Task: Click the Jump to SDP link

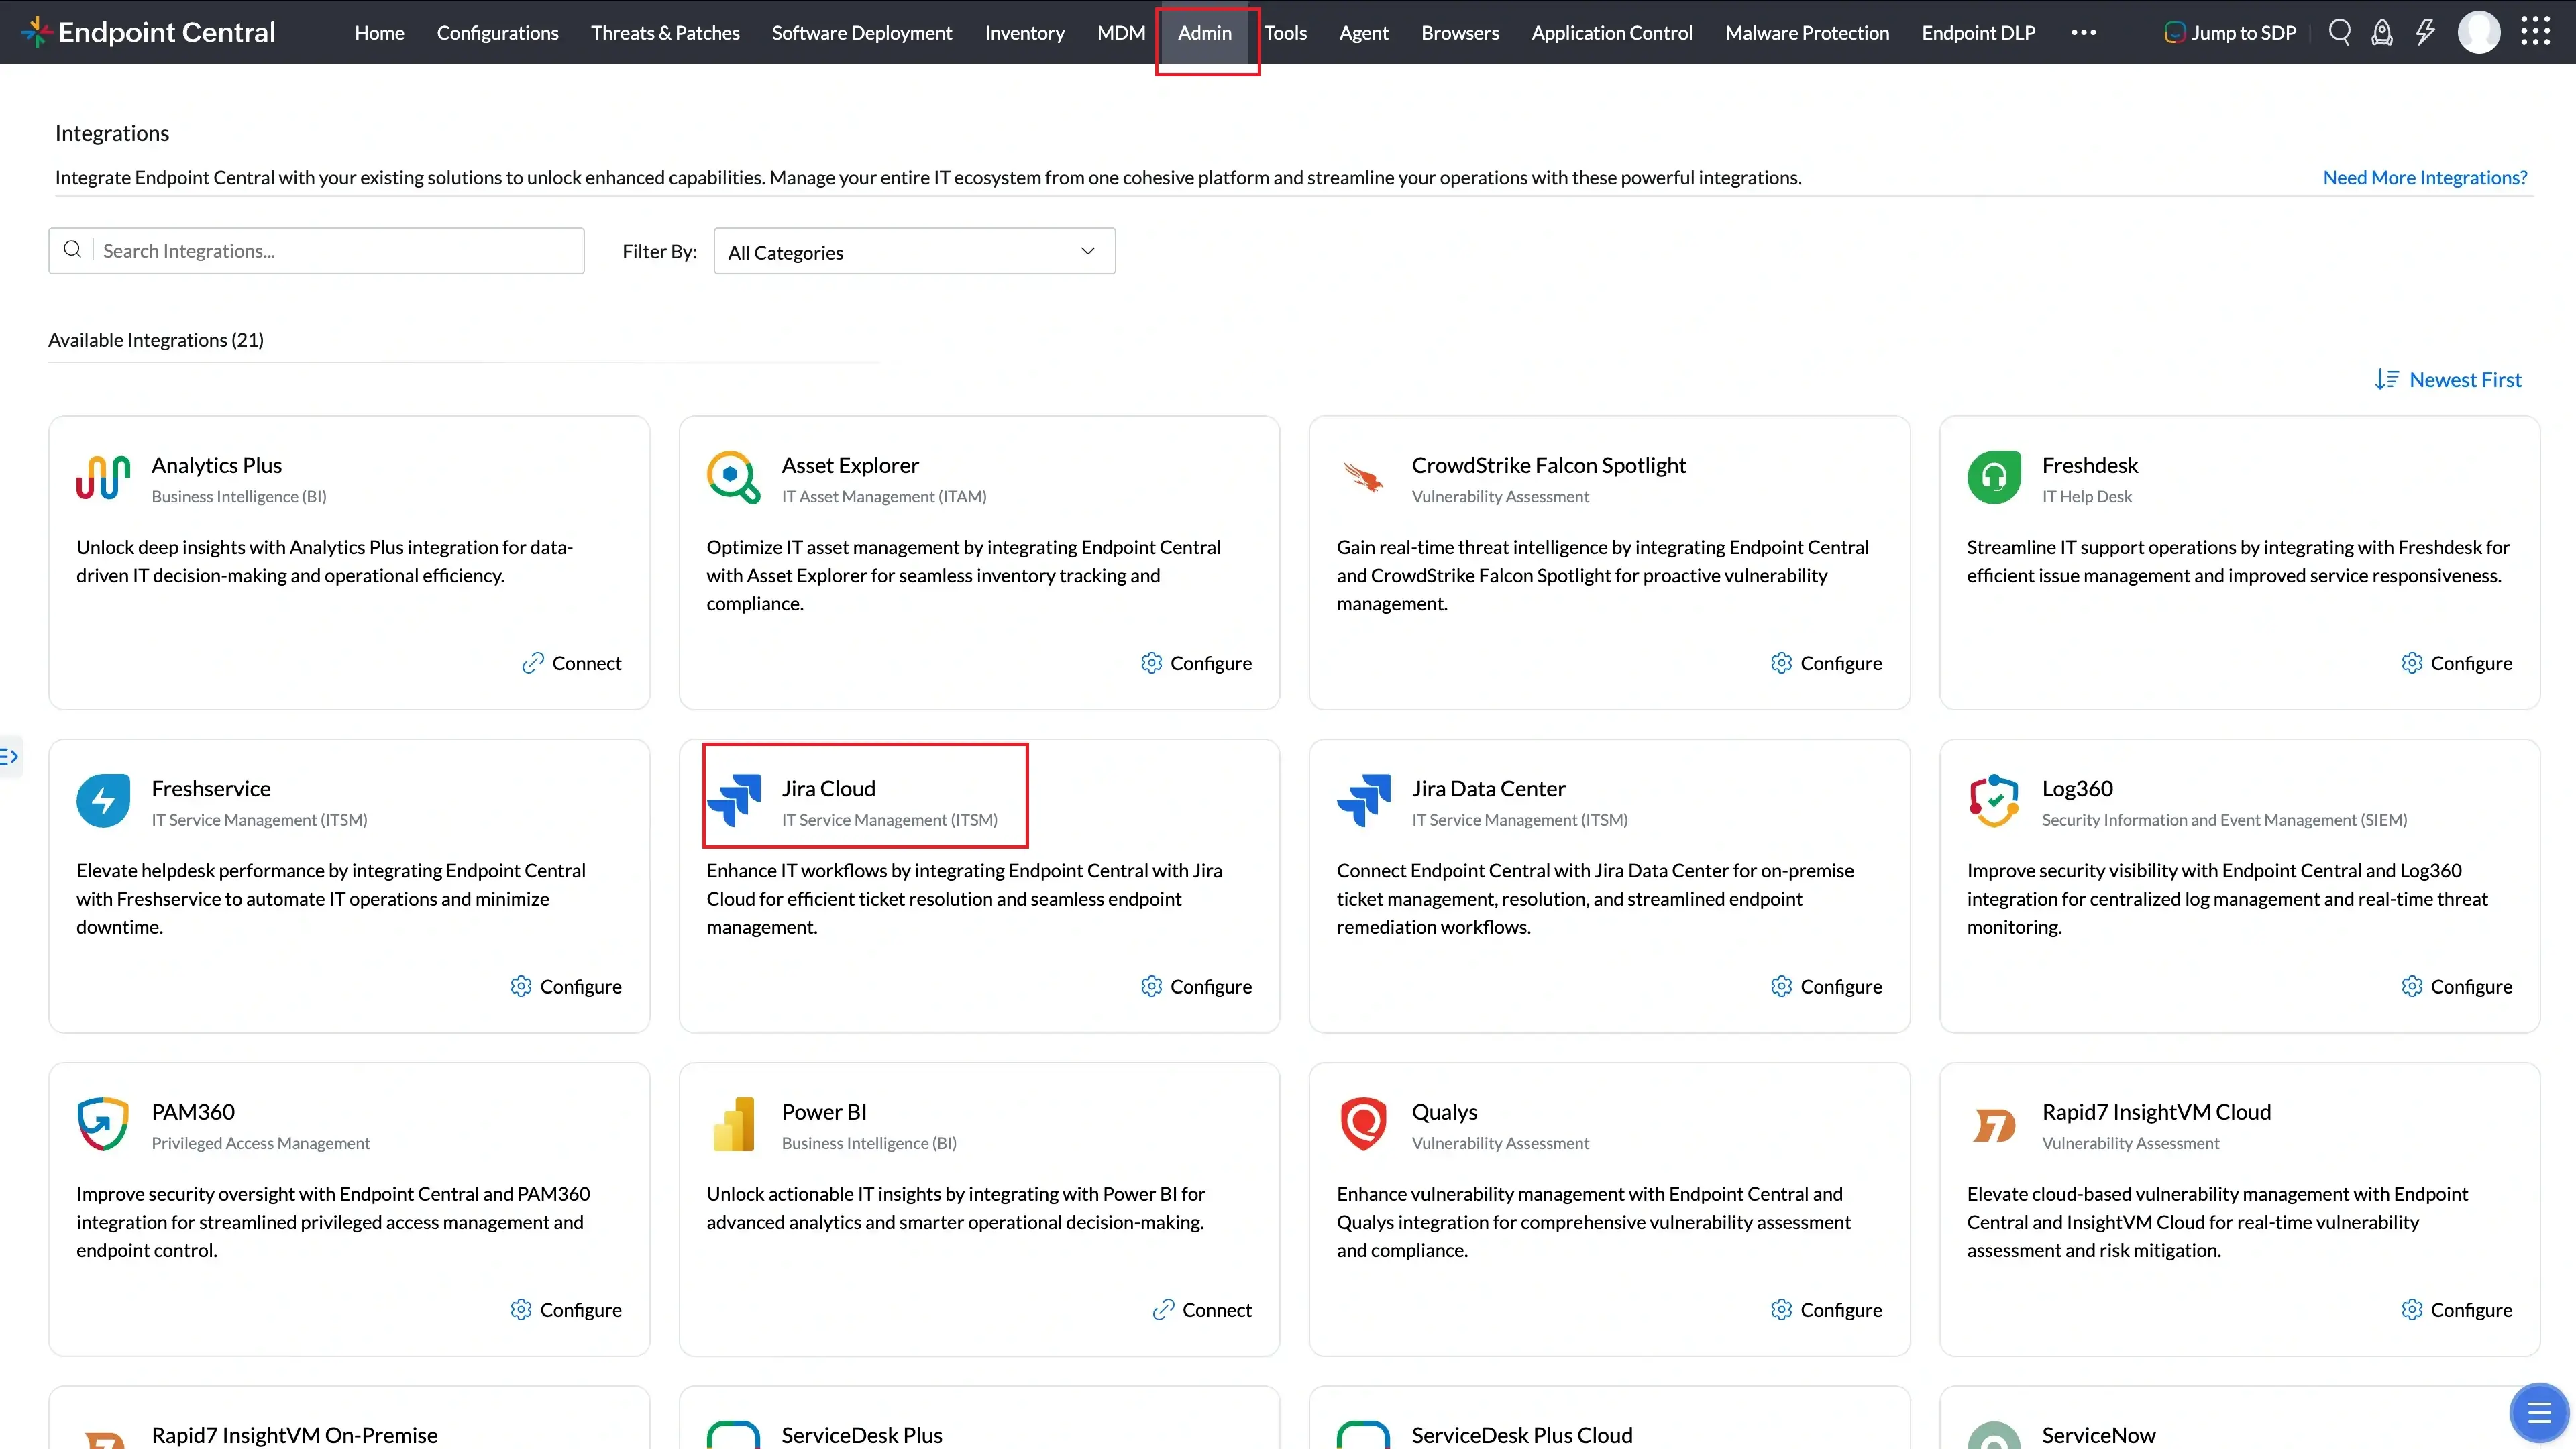Action: coord(2243,32)
